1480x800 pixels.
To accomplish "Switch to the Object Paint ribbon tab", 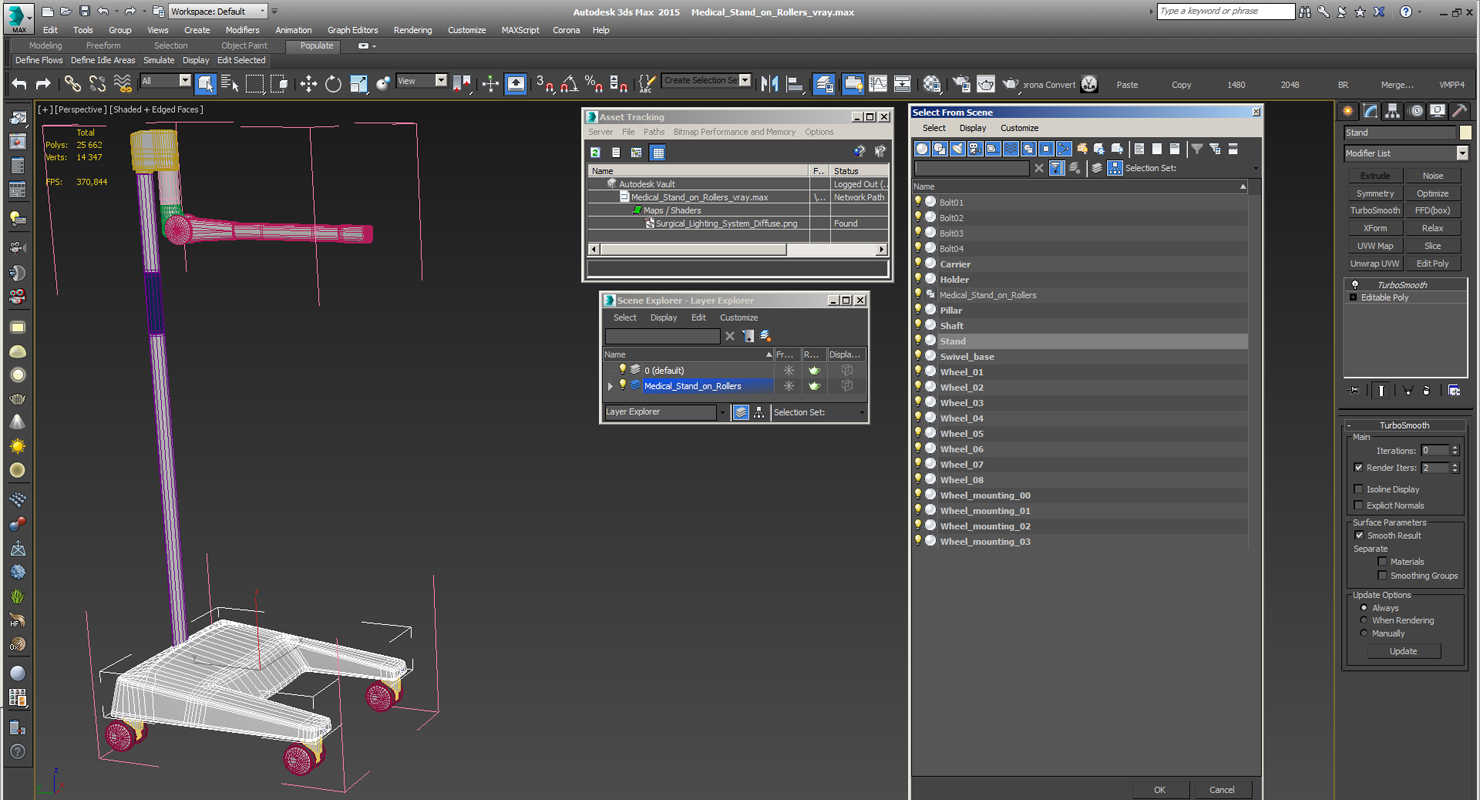I will [x=244, y=46].
